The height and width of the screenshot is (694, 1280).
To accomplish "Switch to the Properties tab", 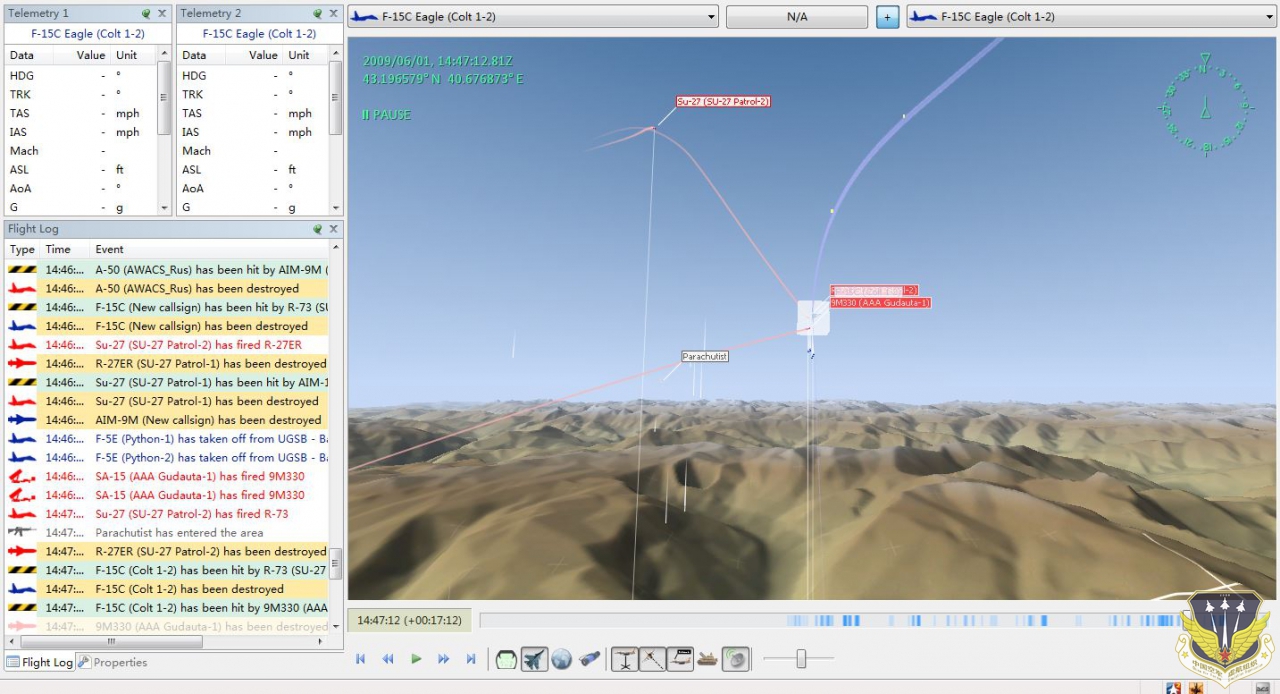I will click(113, 662).
